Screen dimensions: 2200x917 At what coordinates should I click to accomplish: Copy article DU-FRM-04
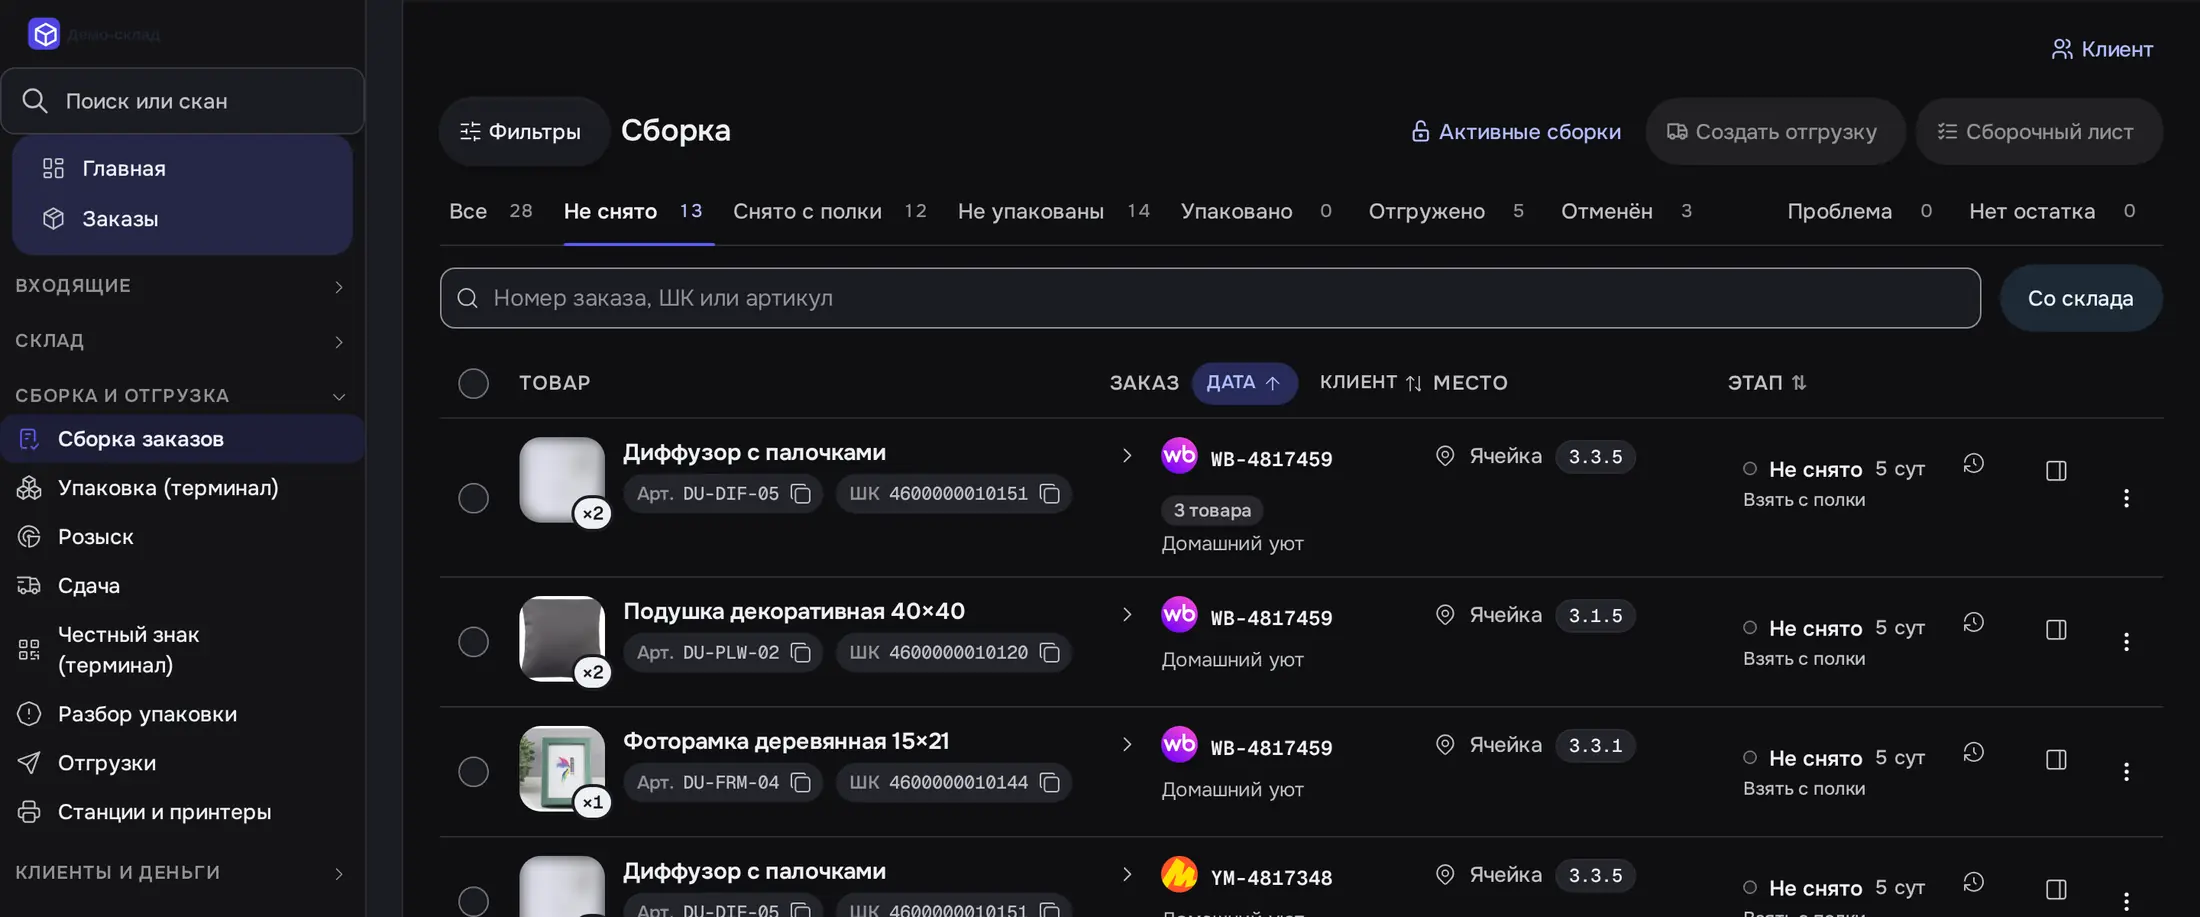(x=801, y=783)
